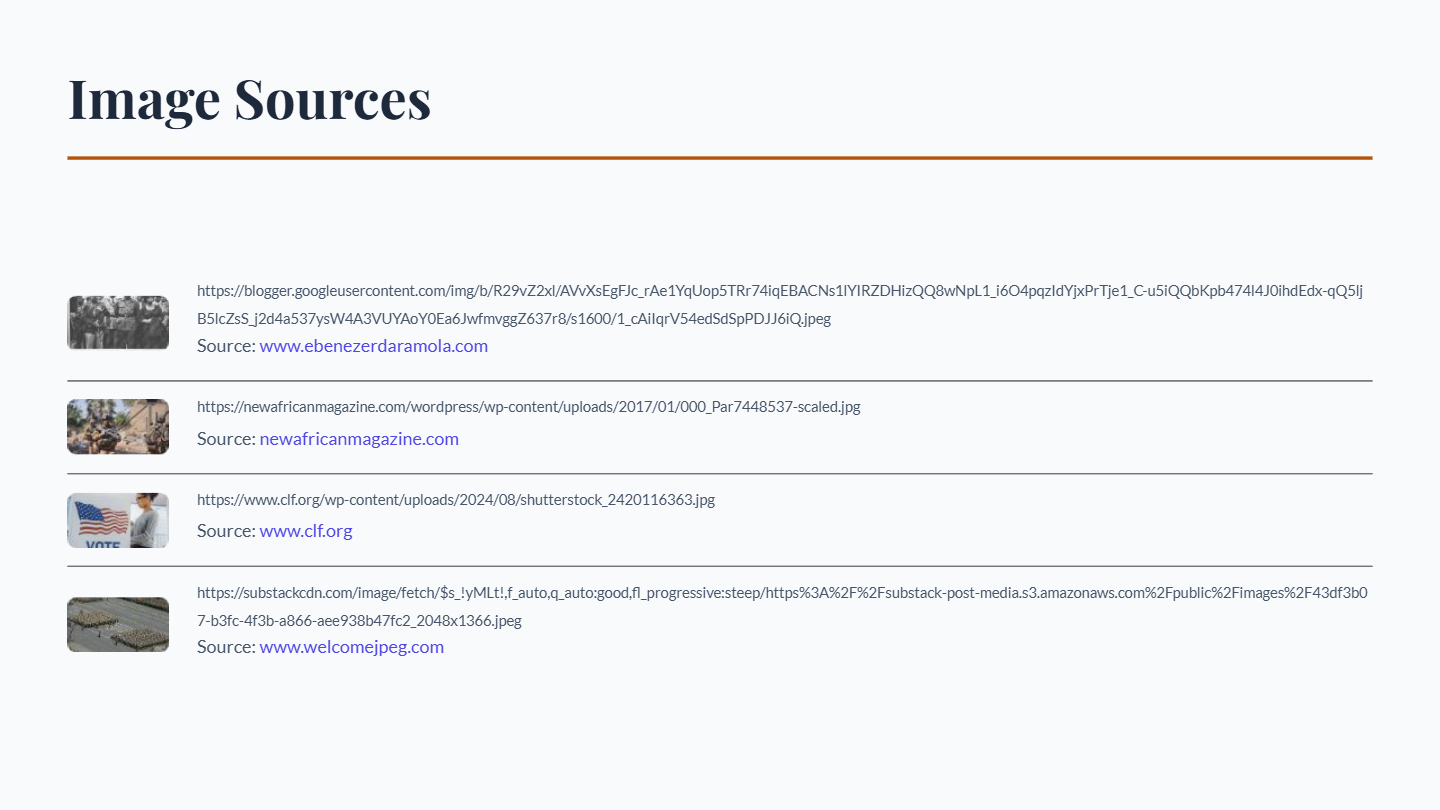This screenshot has width=1440, height=810.
Task: Click the military parade formation thumbnail
Action: click(x=118, y=625)
